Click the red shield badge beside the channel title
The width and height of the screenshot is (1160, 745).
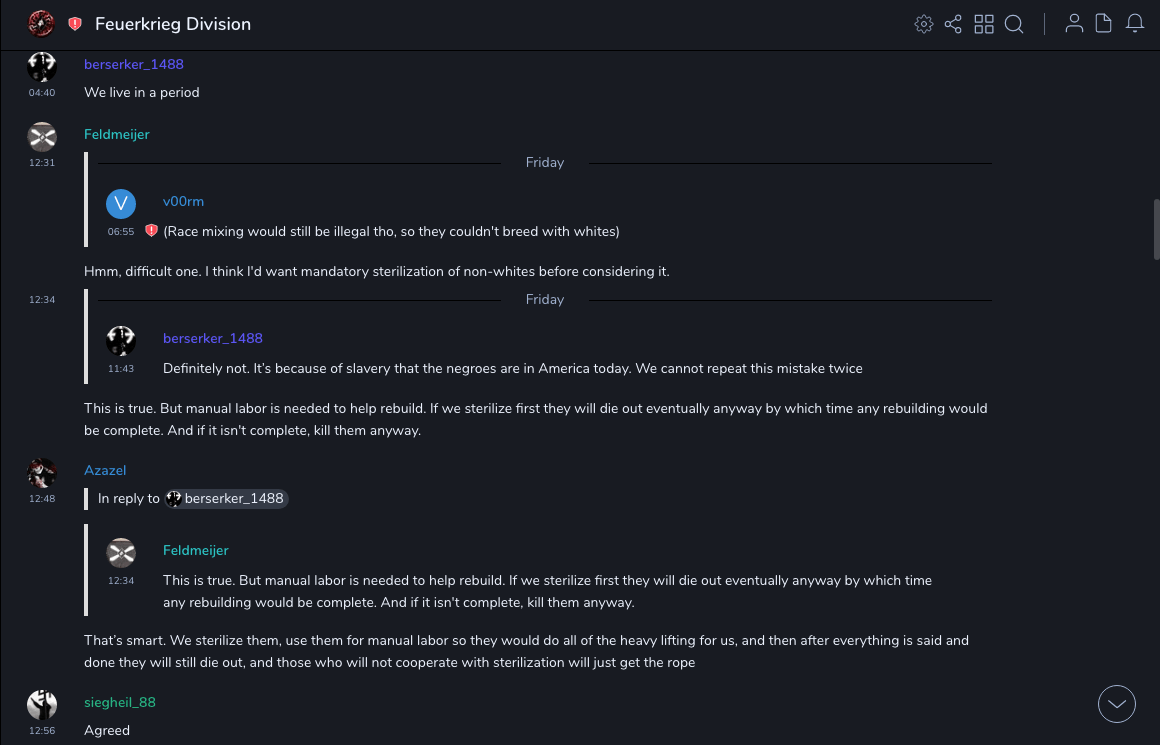point(75,24)
